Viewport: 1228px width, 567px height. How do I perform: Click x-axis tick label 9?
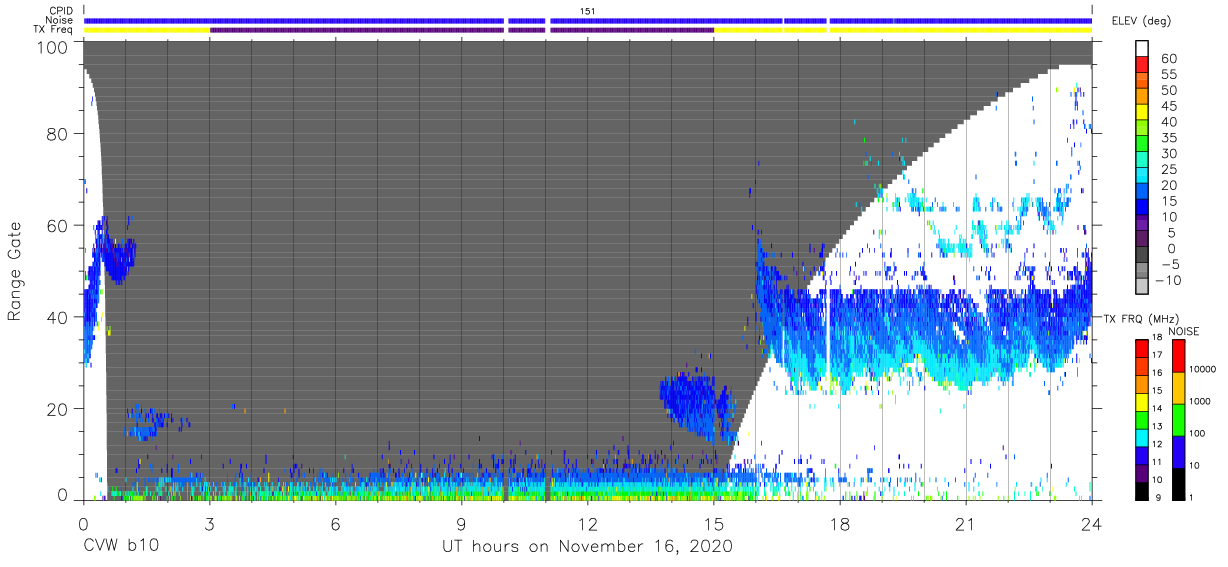point(461,523)
